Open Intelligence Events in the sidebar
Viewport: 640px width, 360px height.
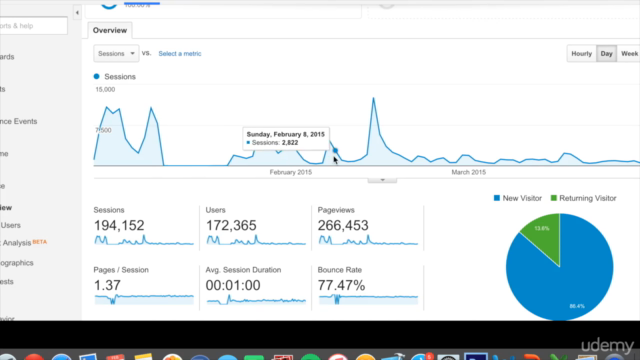click(19, 121)
